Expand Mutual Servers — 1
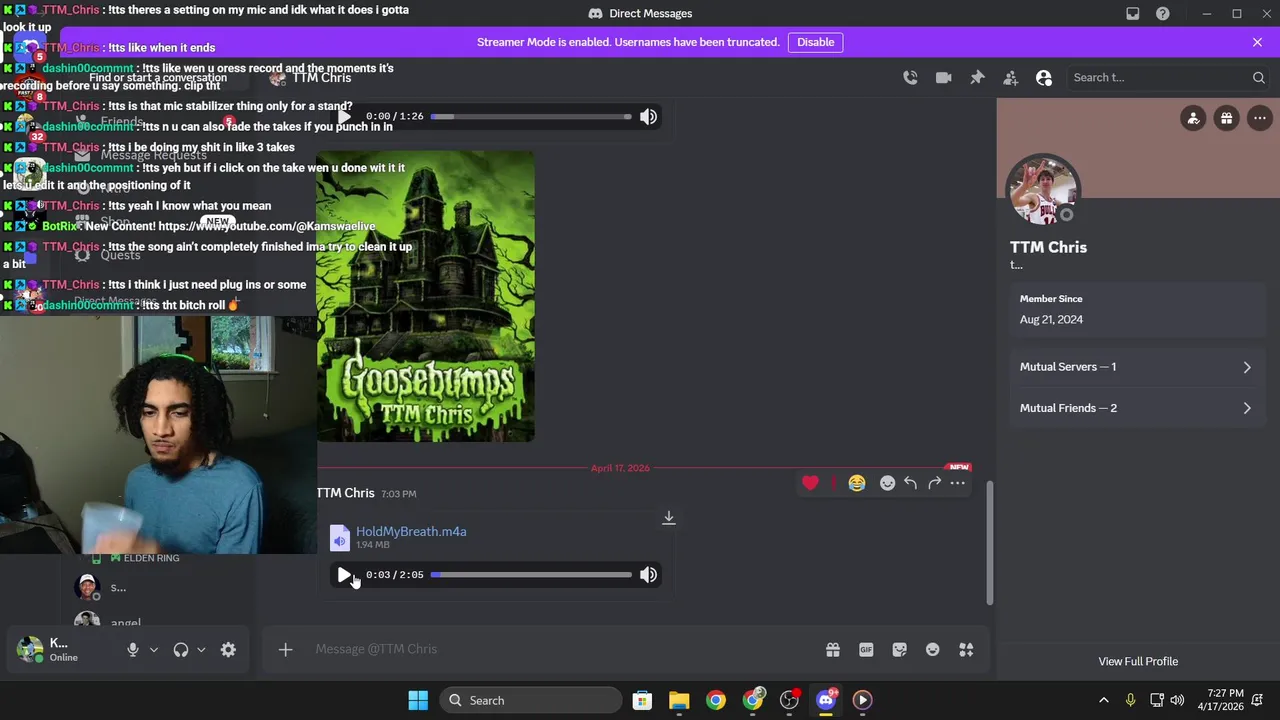The width and height of the screenshot is (1280, 720). point(1138,367)
